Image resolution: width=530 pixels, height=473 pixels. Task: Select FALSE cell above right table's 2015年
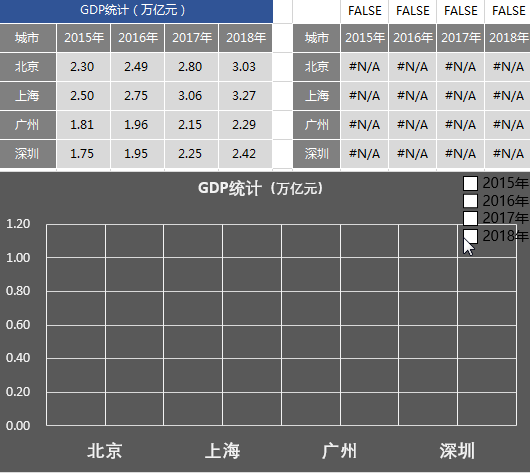(x=364, y=11)
